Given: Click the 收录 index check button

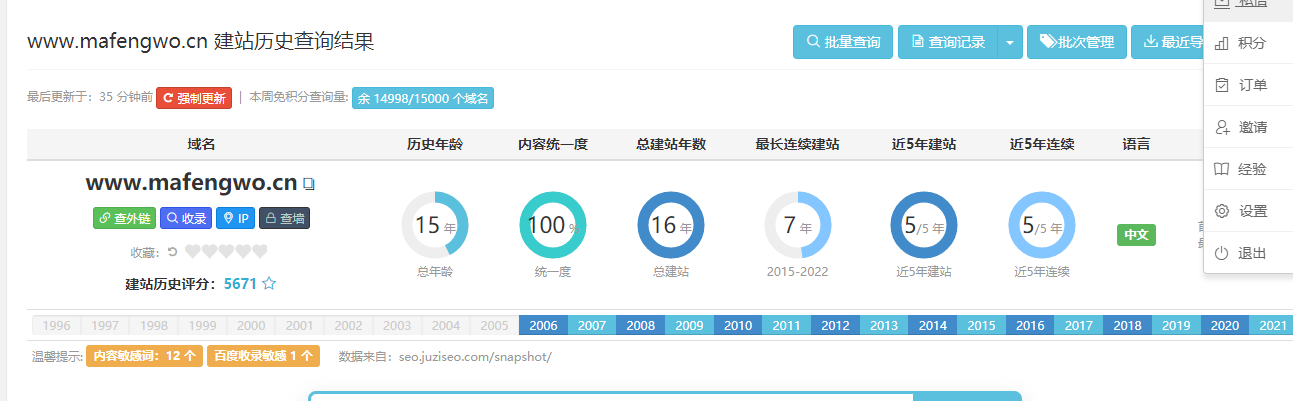Looking at the screenshot, I should click(x=186, y=218).
